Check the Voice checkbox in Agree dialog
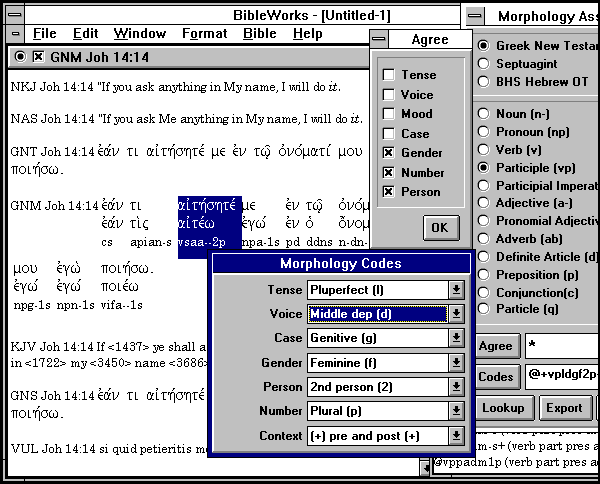Screen dimensions: 600x484 coord(388,95)
